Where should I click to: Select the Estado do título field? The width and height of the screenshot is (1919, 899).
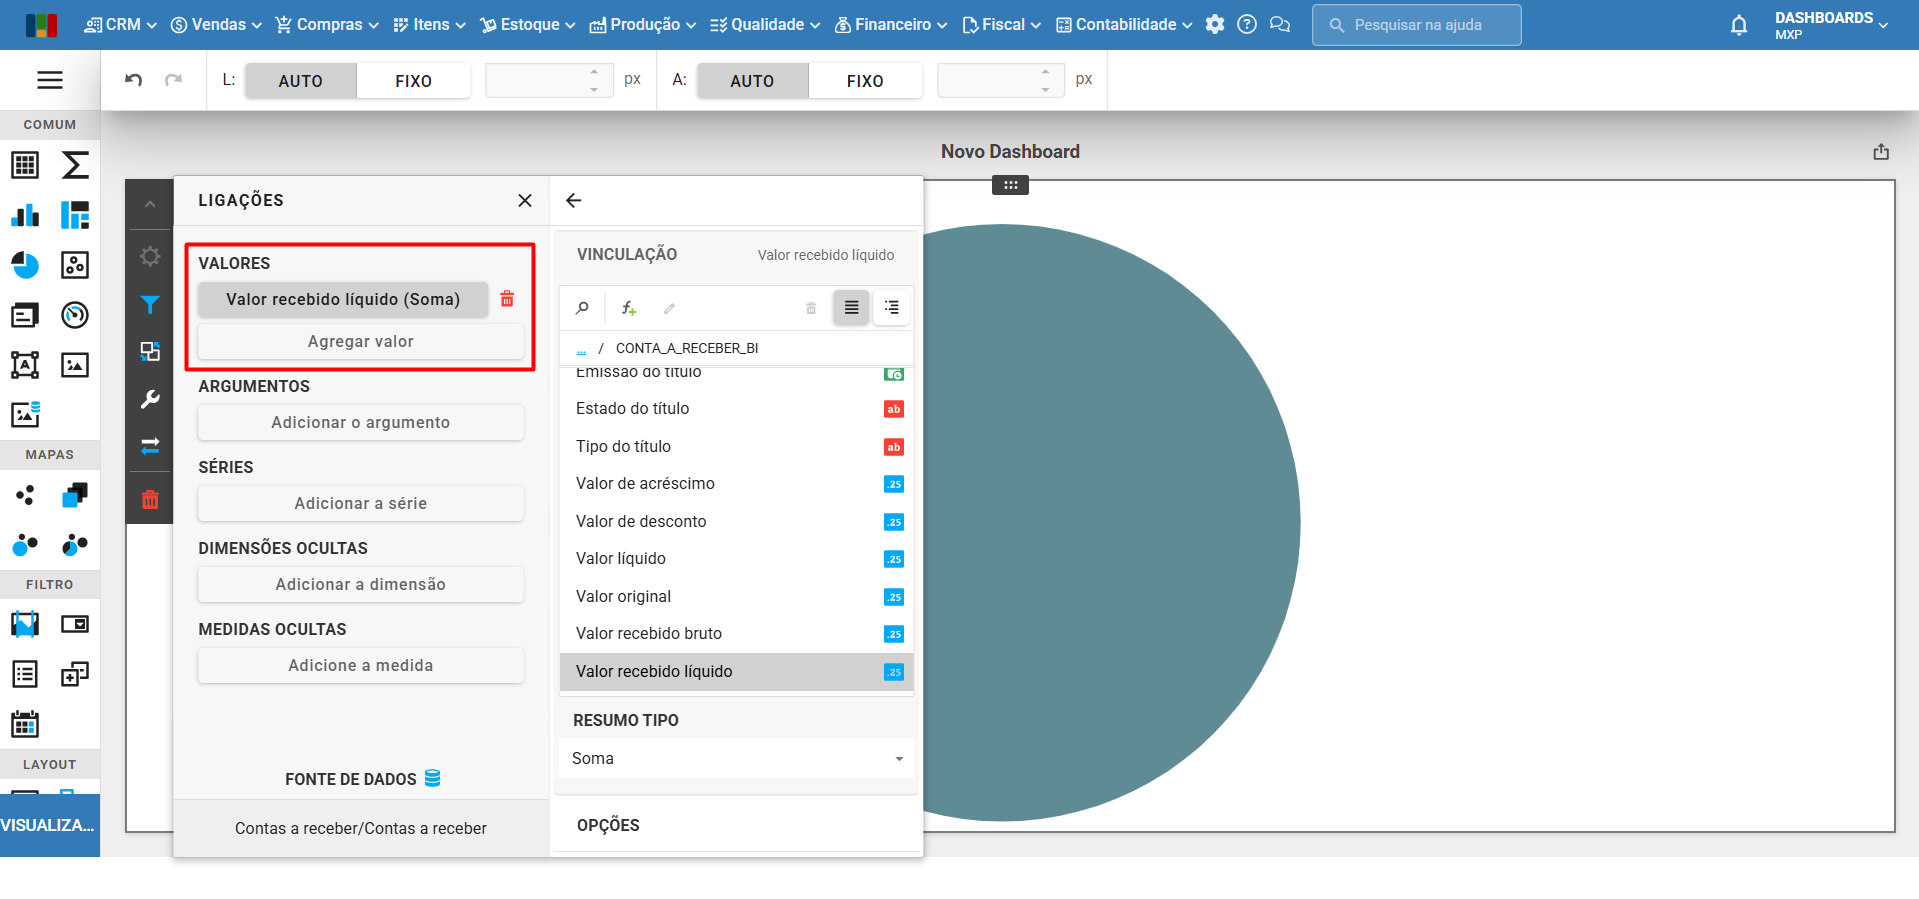(x=737, y=409)
